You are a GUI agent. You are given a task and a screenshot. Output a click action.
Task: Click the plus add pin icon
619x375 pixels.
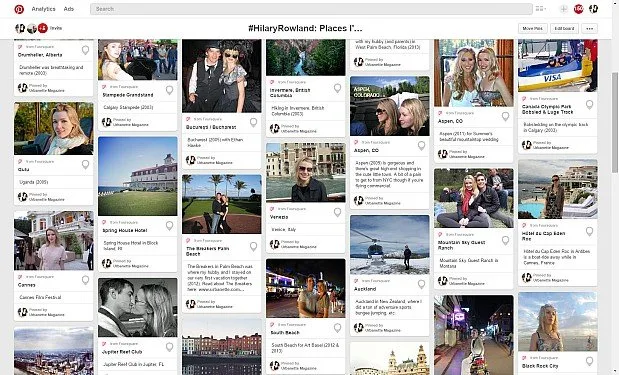(x=564, y=9)
